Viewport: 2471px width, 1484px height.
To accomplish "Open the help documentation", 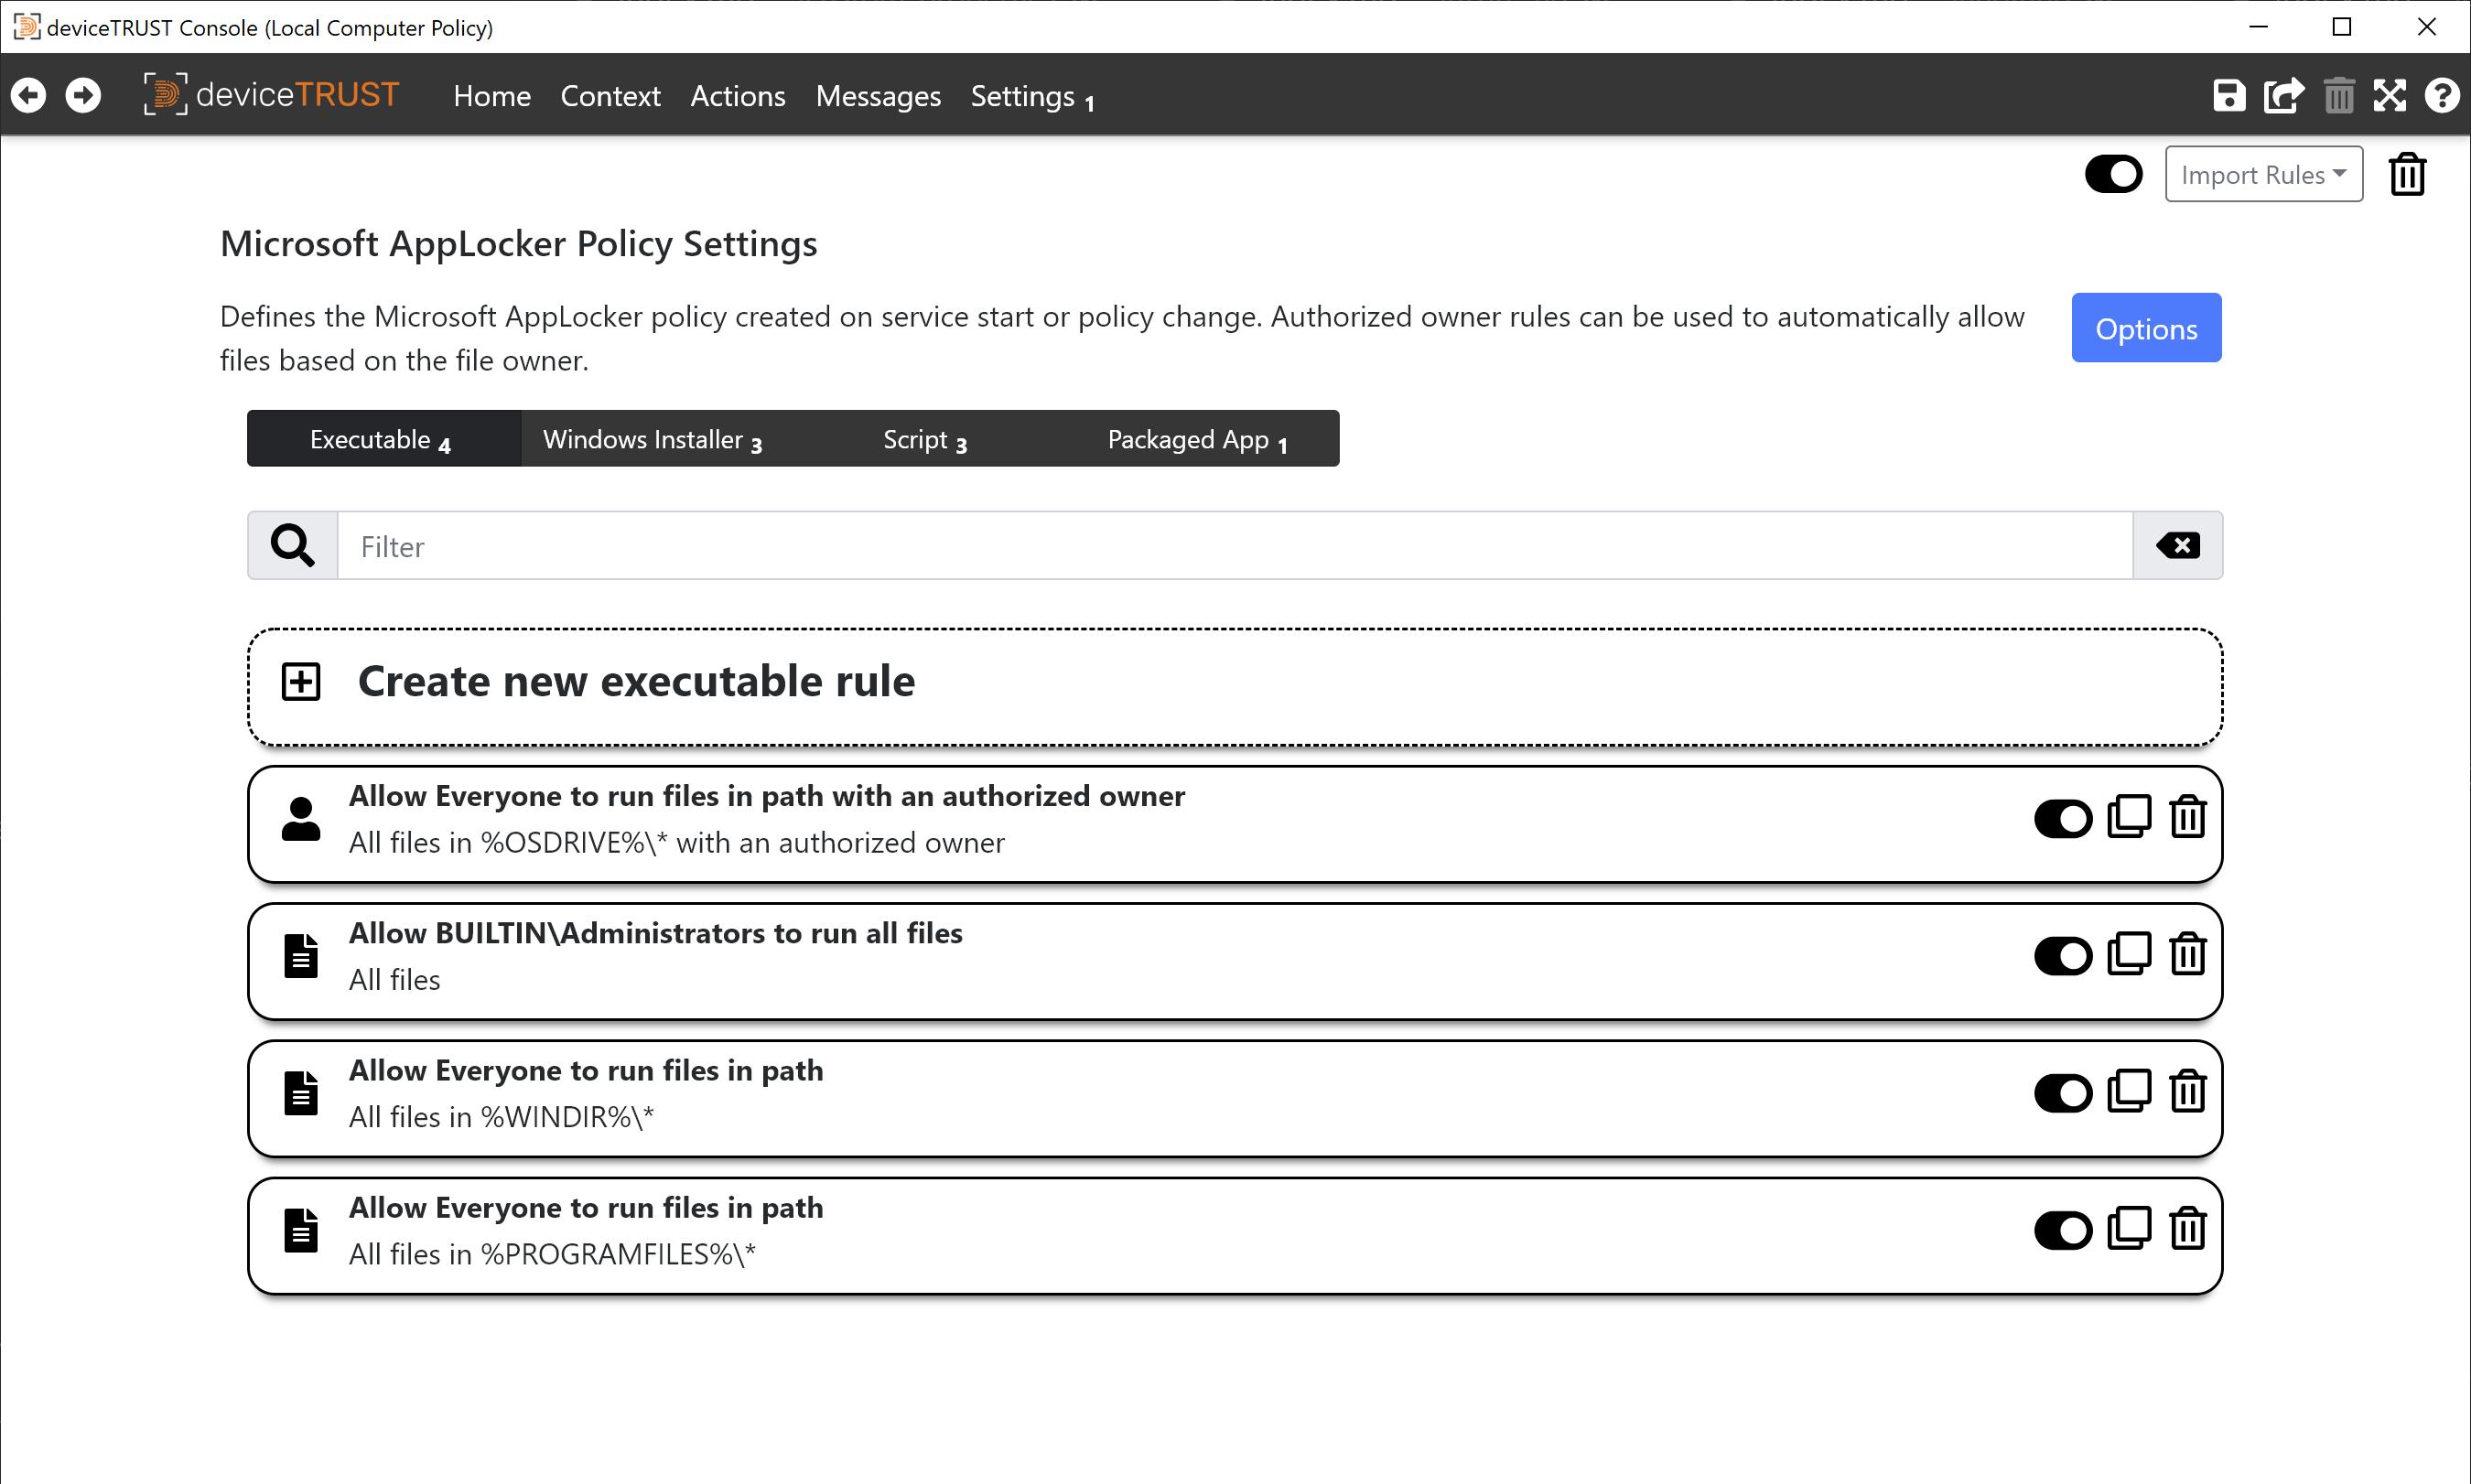I will (x=2441, y=95).
